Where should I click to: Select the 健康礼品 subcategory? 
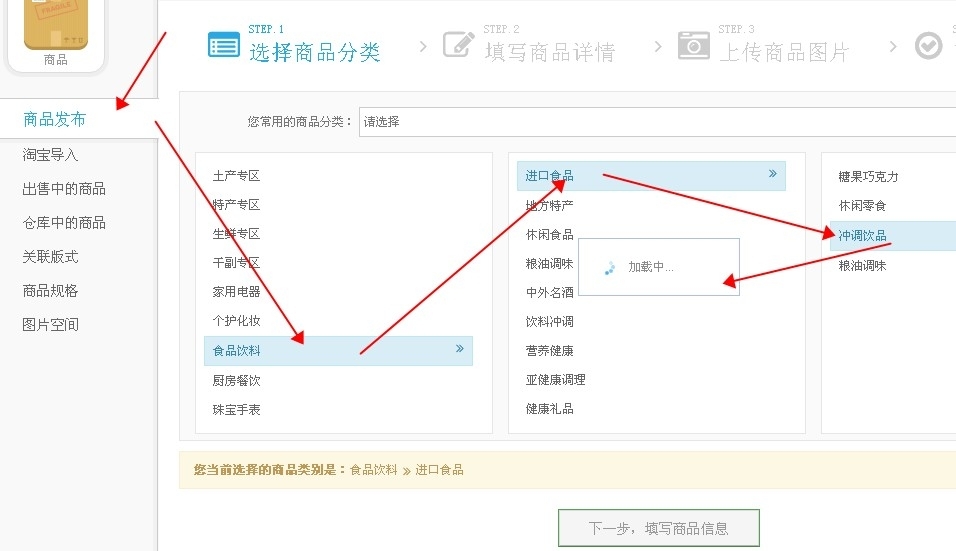pyautogui.click(x=549, y=409)
